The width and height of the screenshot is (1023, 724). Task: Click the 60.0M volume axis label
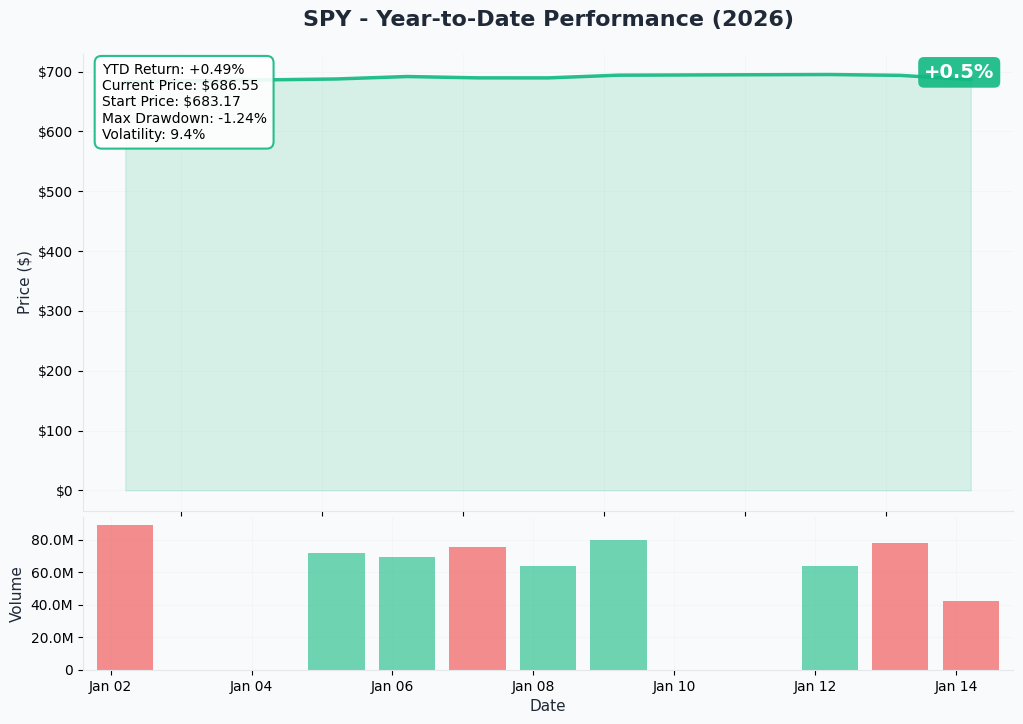tap(52, 573)
